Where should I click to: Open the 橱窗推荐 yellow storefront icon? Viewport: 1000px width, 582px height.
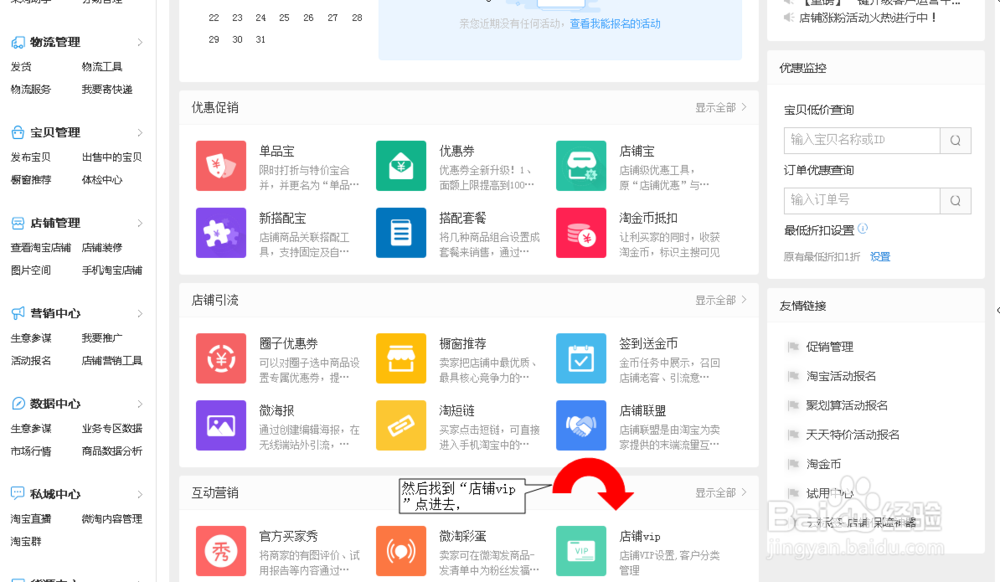pyautogui.click(x=401, y=358)
